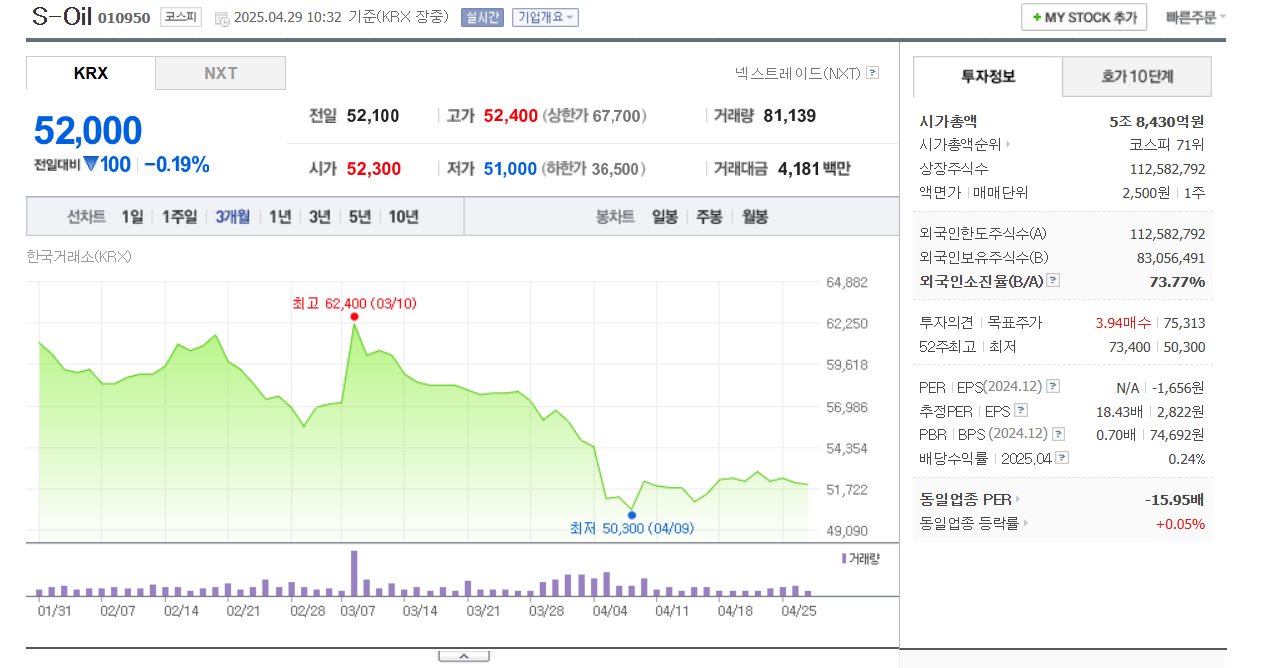Click the 외국인보유주식수 value 83,056,491
This screenshot has width=1270, height=668.
[1171, 257]
